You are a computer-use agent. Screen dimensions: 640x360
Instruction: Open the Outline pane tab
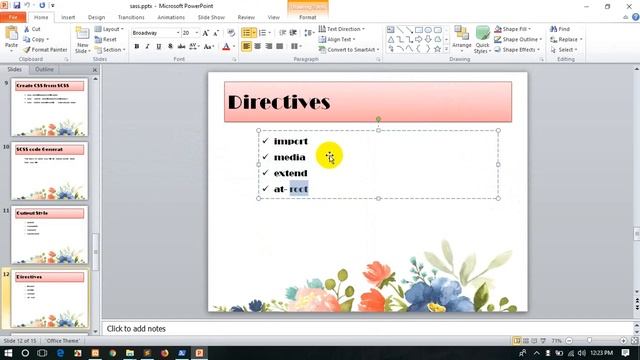pos(44,69)
